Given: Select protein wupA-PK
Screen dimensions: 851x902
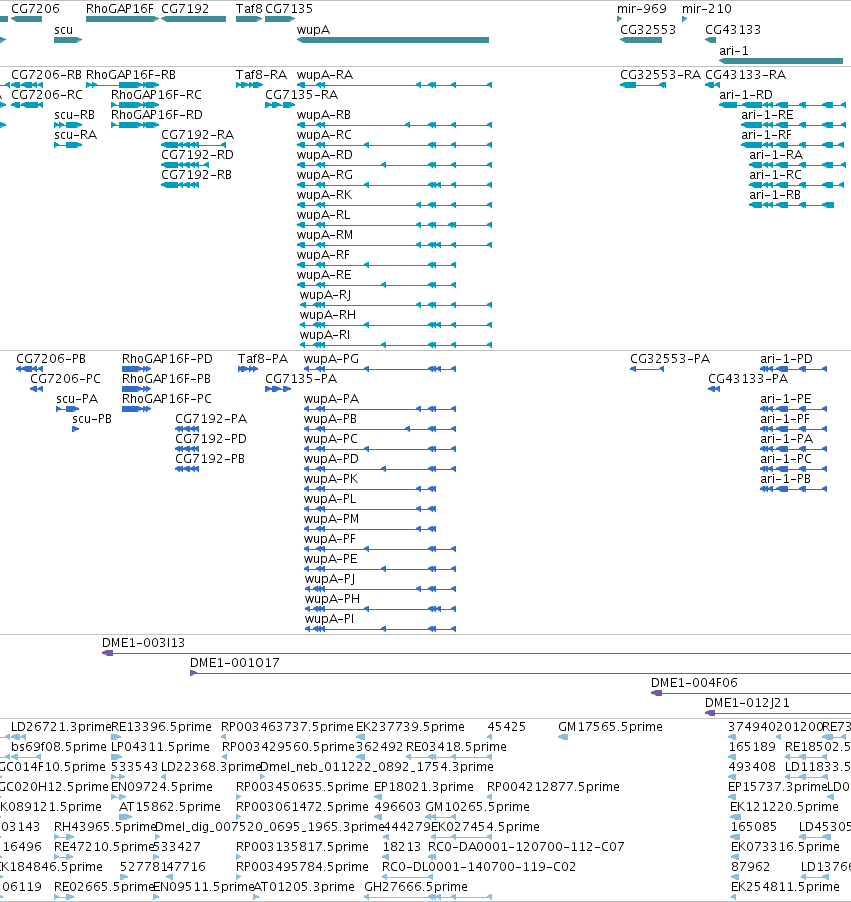Looking at the screenshot, I should 370,489.
